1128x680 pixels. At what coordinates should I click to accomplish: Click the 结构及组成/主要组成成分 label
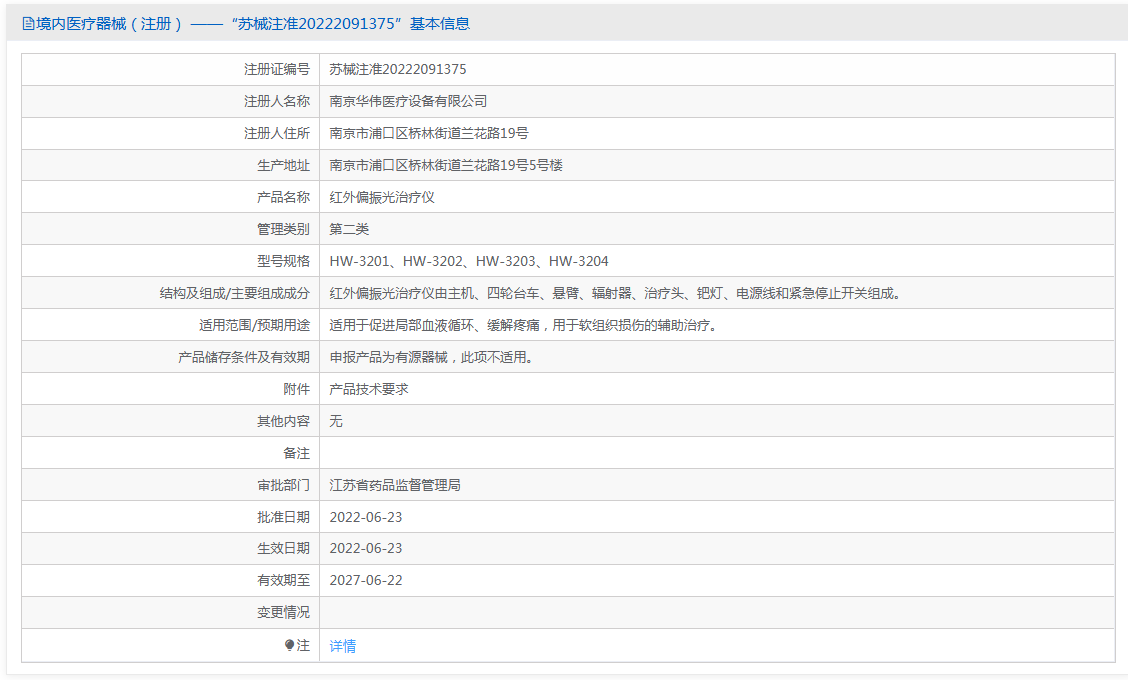(235, 294)
